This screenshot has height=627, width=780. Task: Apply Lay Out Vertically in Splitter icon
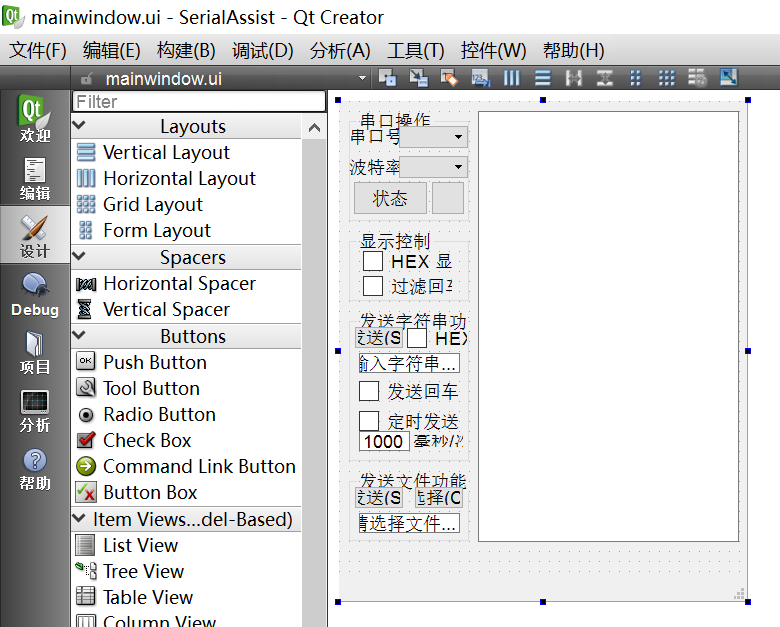(x=604, y=78)
